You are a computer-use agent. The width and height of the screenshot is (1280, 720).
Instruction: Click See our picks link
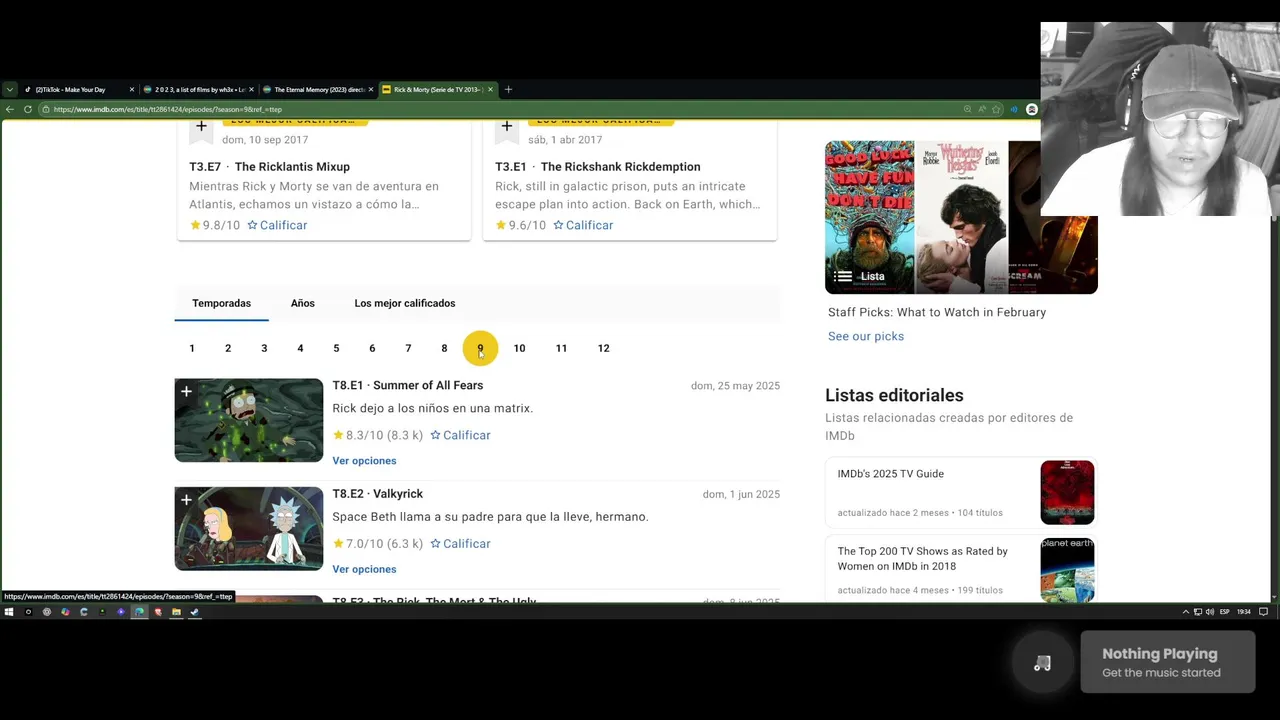[866, 336]
